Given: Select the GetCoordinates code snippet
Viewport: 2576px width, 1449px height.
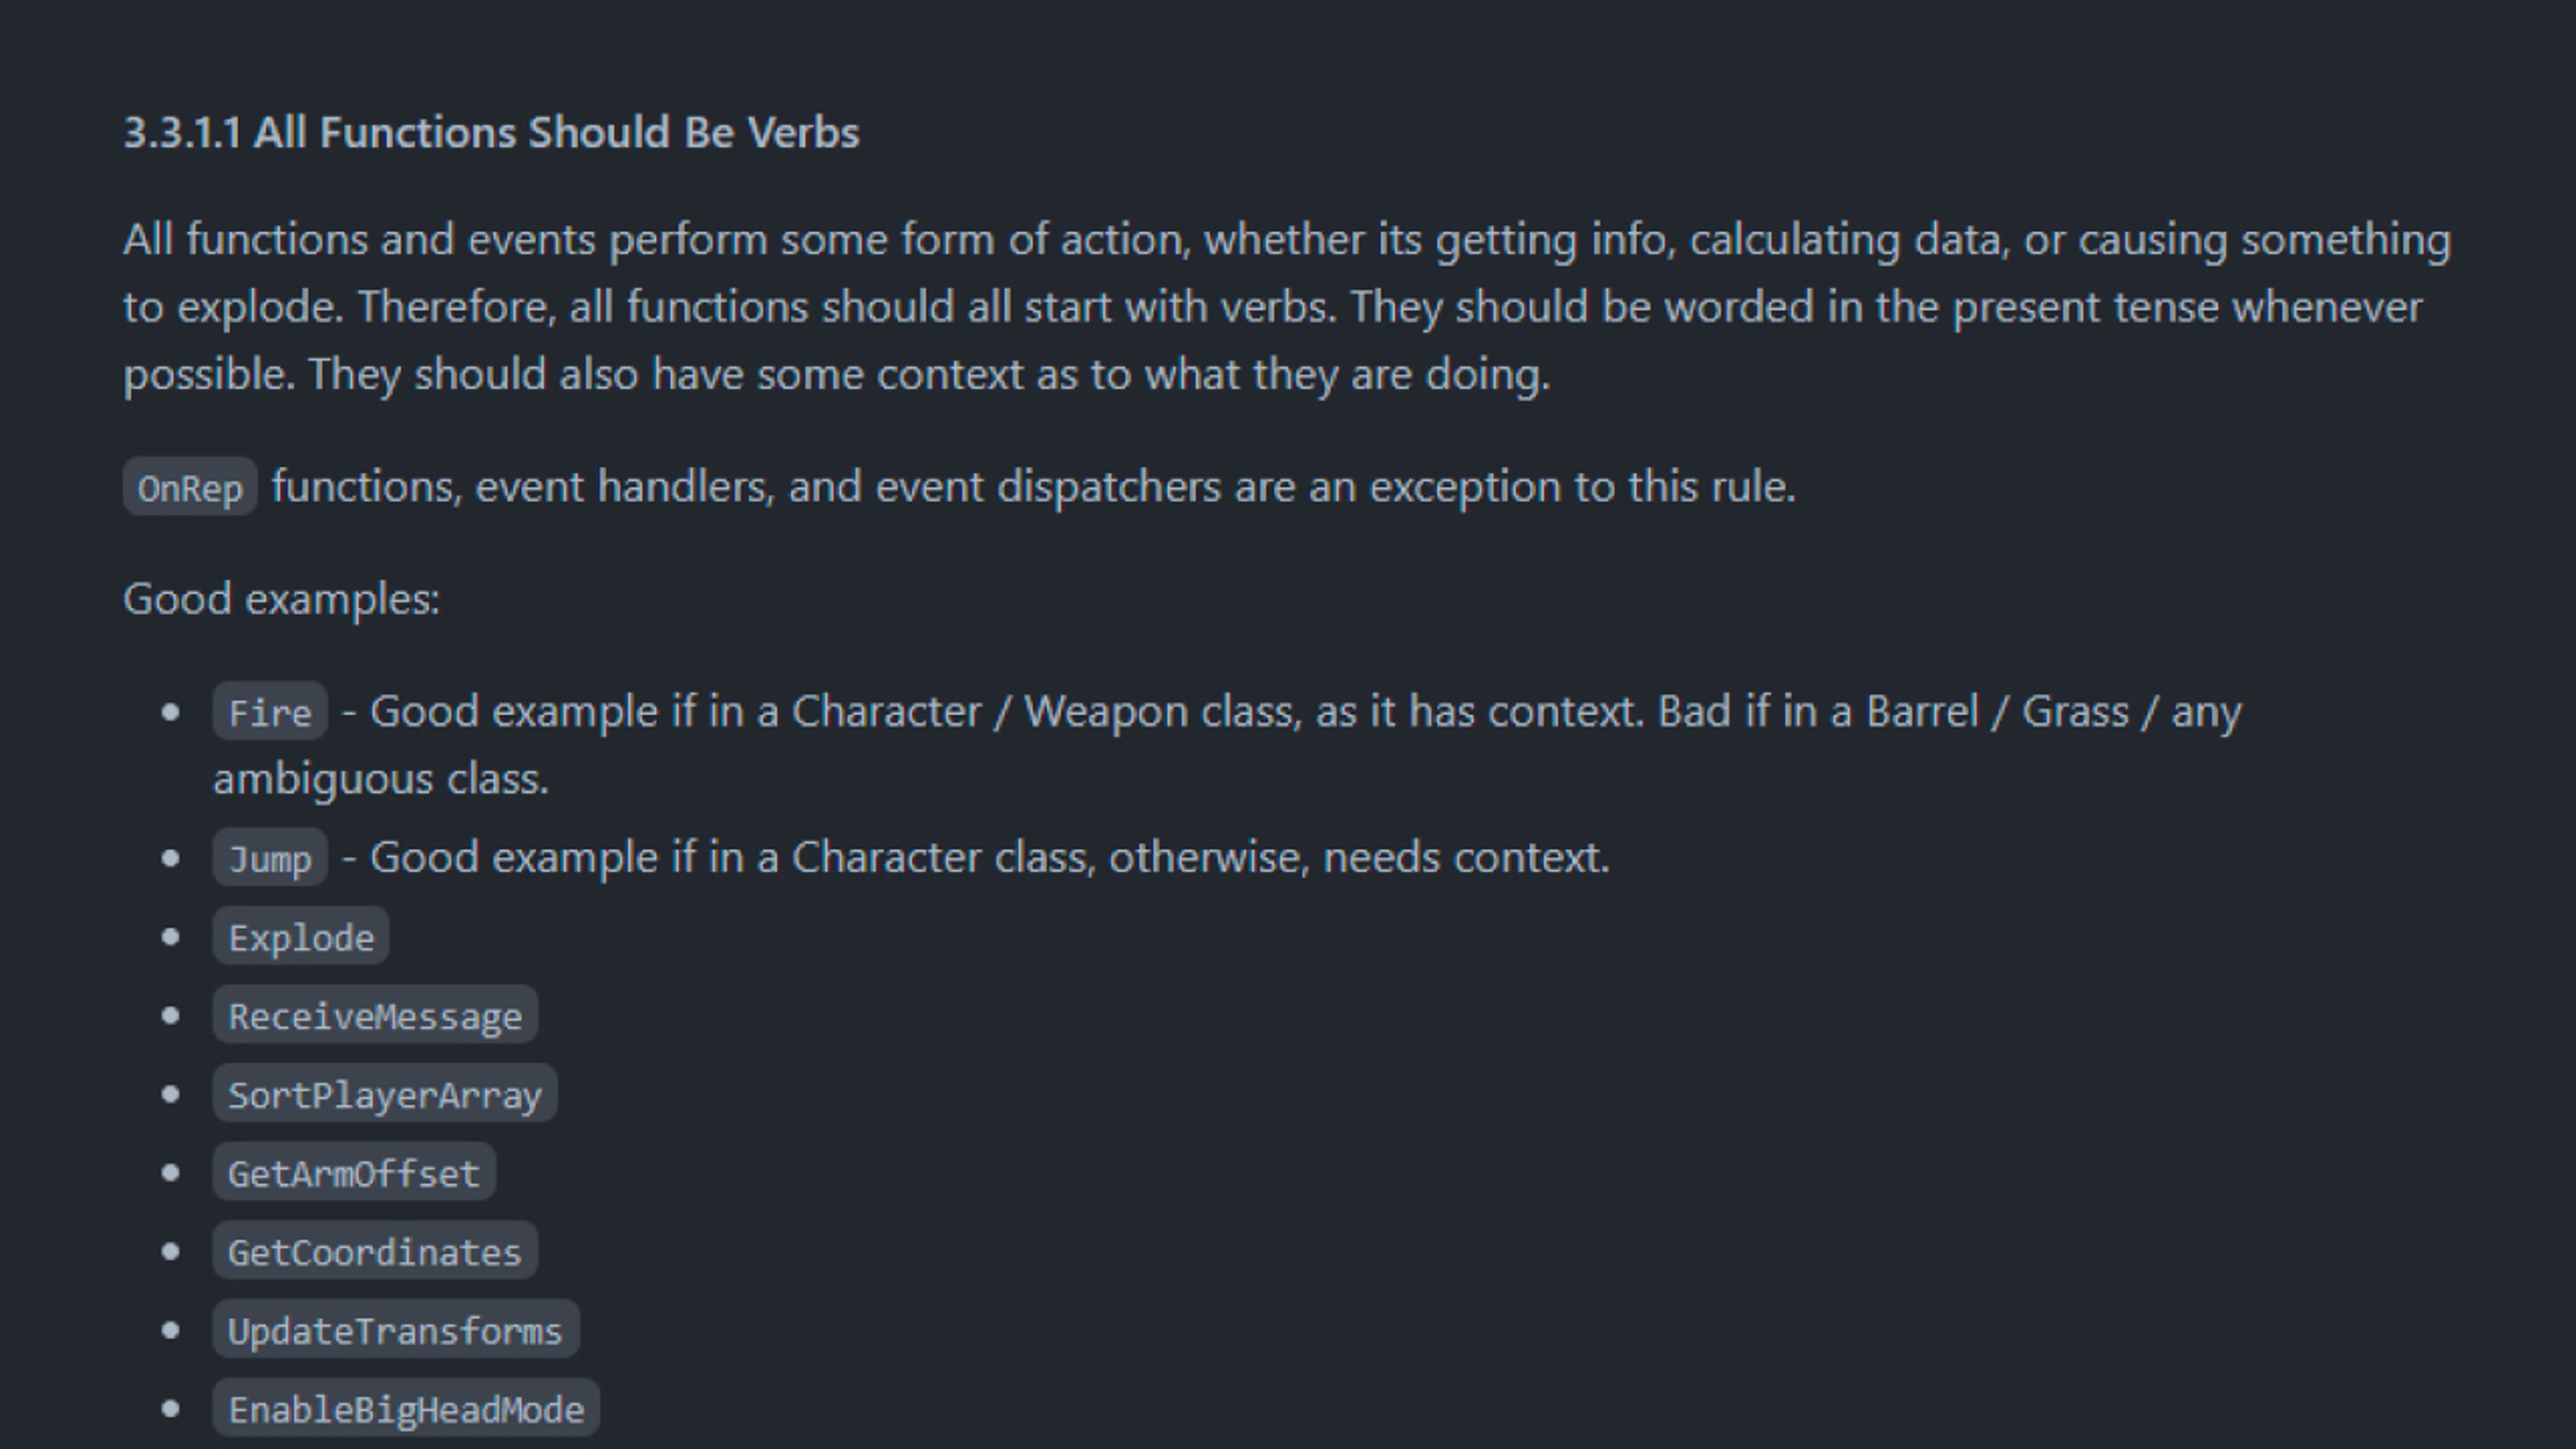Looking at the screenshot, I should coord(375,1252).
